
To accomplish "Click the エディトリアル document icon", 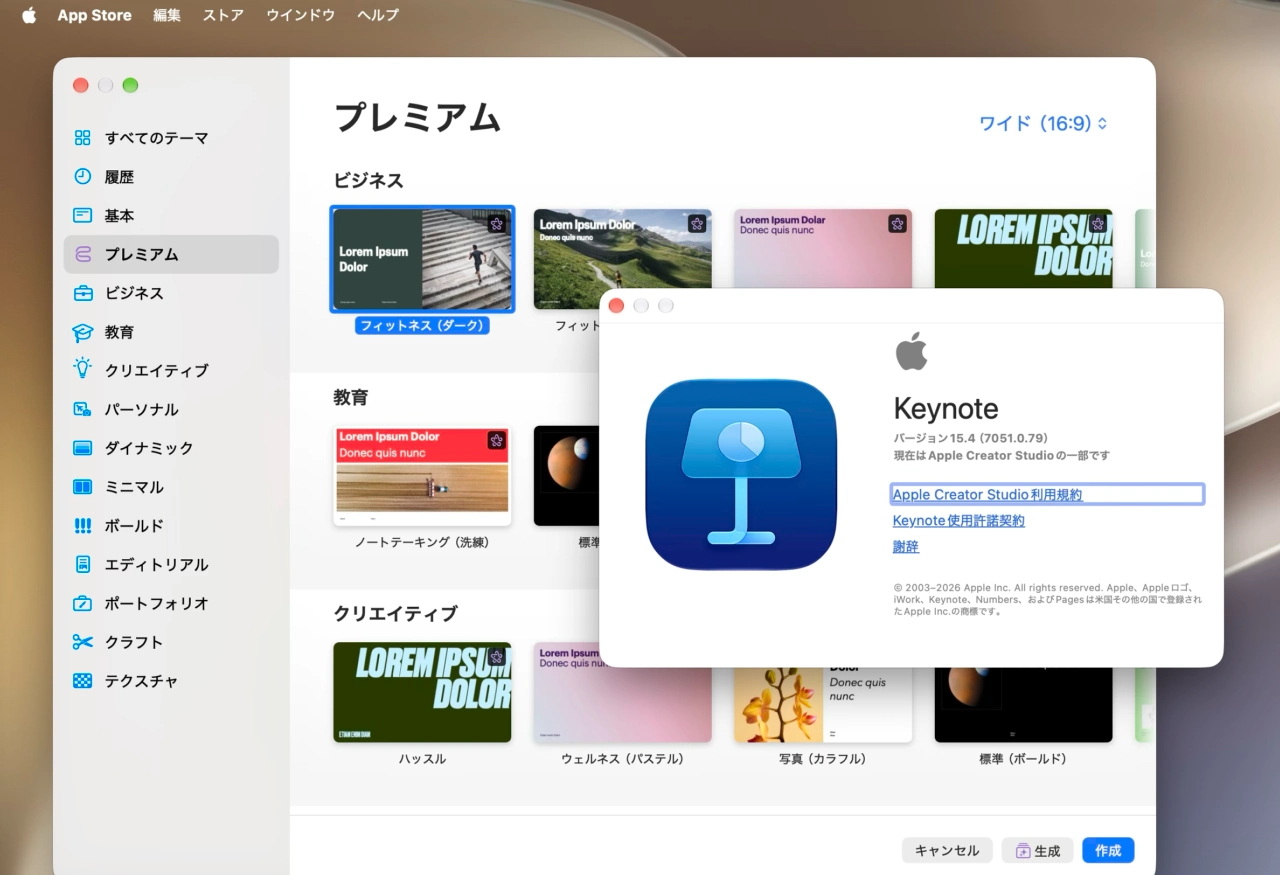I will click(x=82, y=565).
